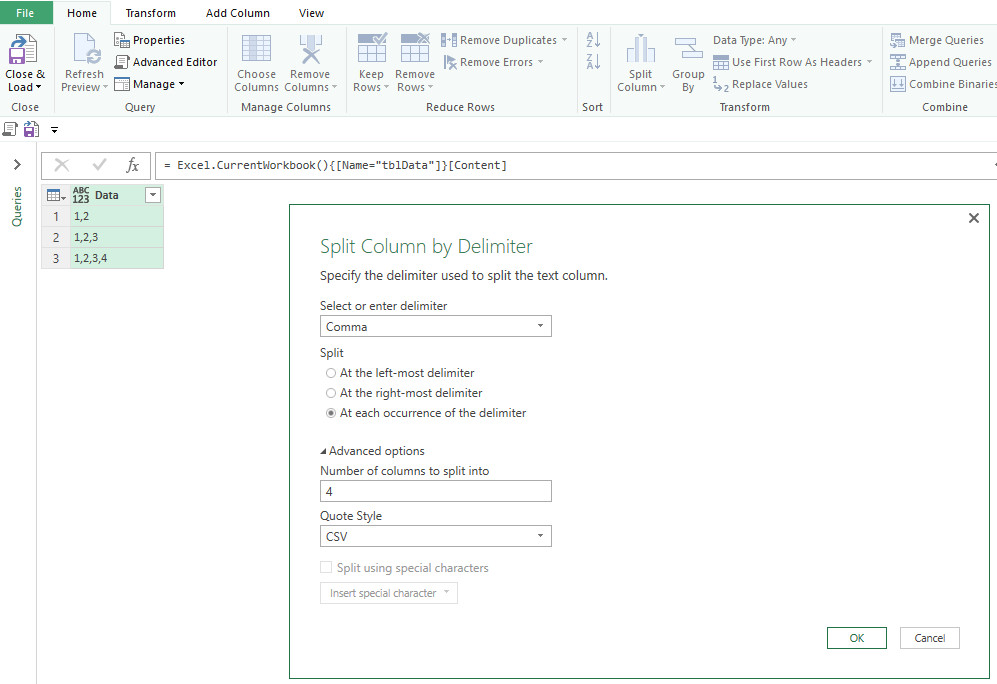Open query Properties
The image size is (997, 684).
[x=149, y=40]
